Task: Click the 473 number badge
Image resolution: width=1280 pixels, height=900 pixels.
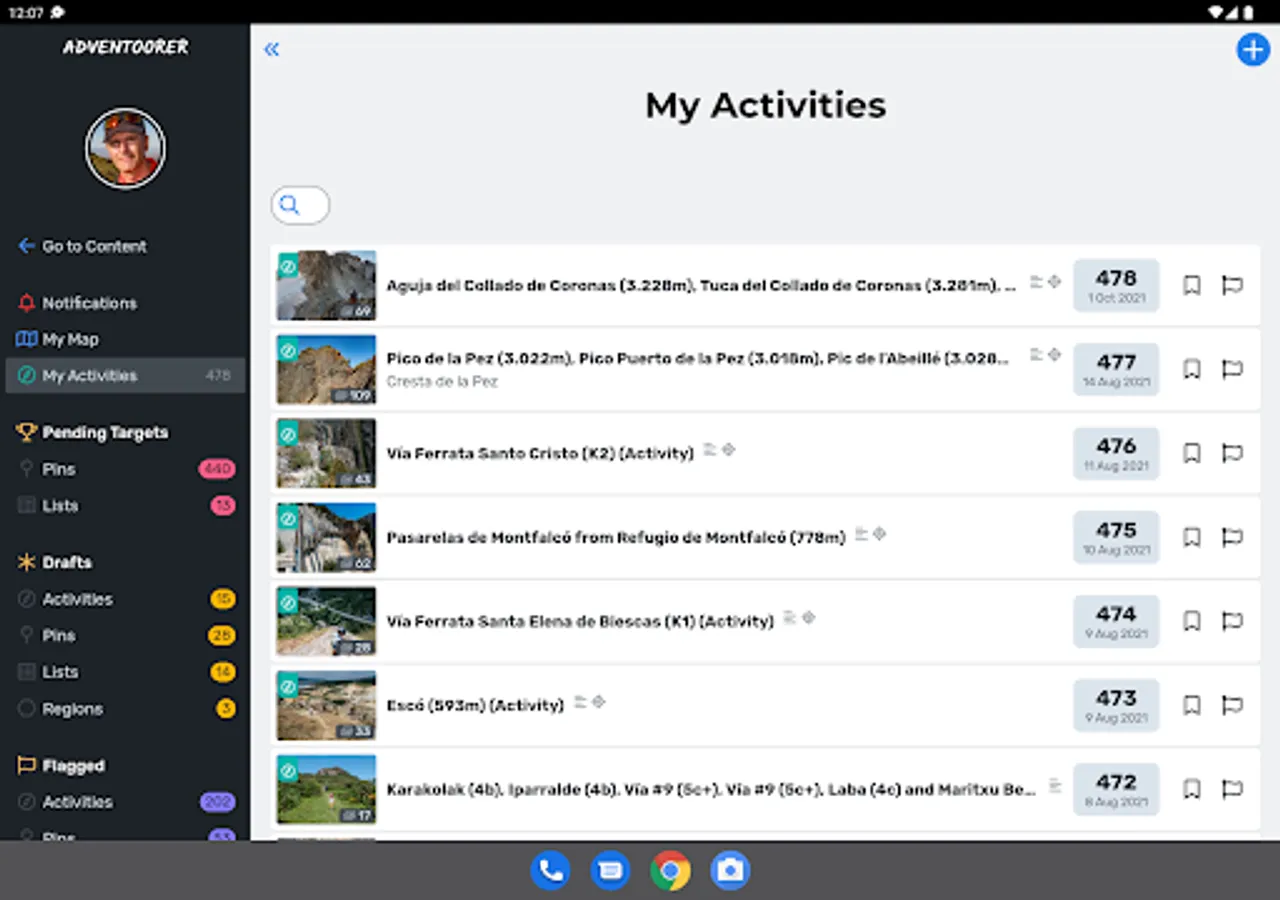Action: [1116, 705]
